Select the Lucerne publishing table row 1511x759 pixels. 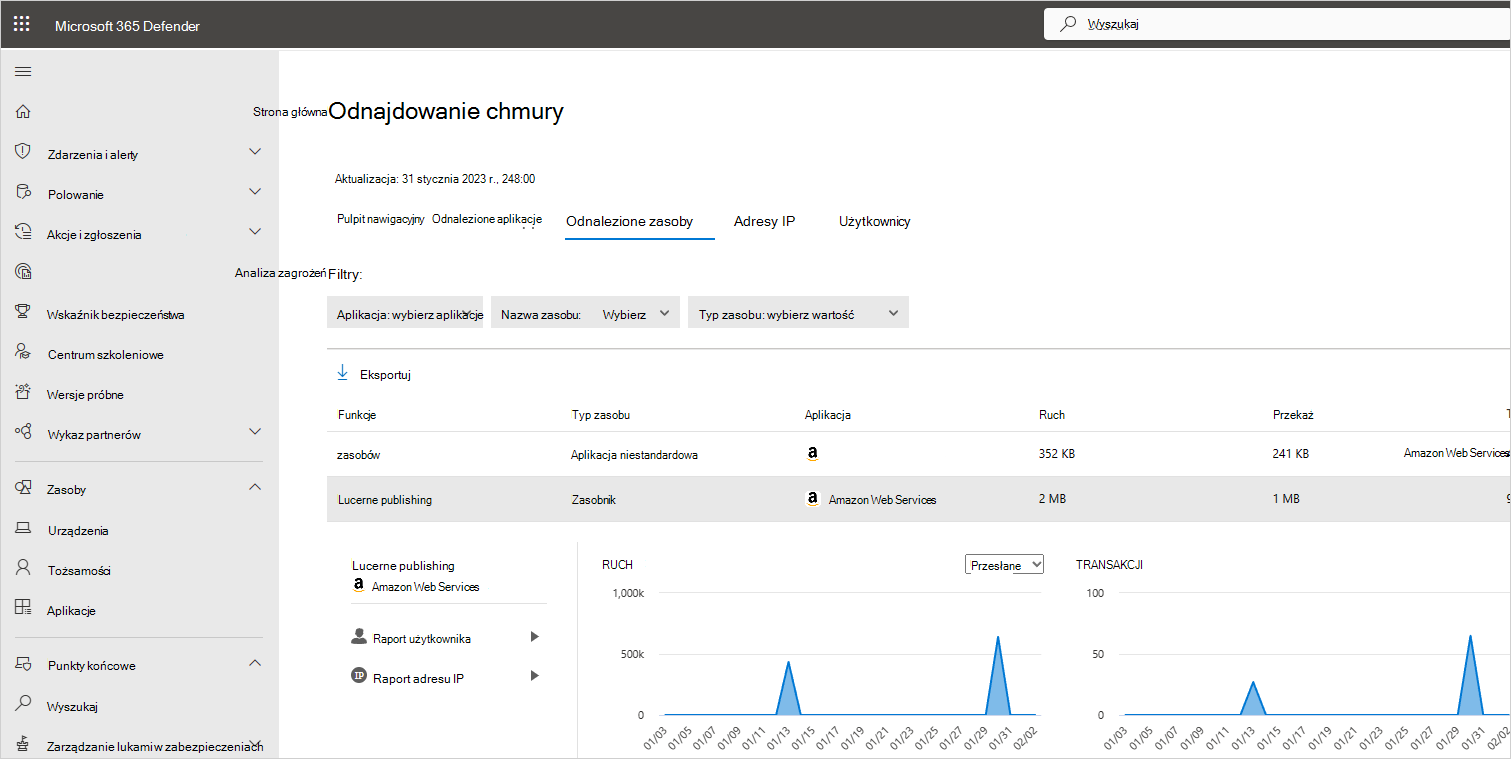[918, 499]
